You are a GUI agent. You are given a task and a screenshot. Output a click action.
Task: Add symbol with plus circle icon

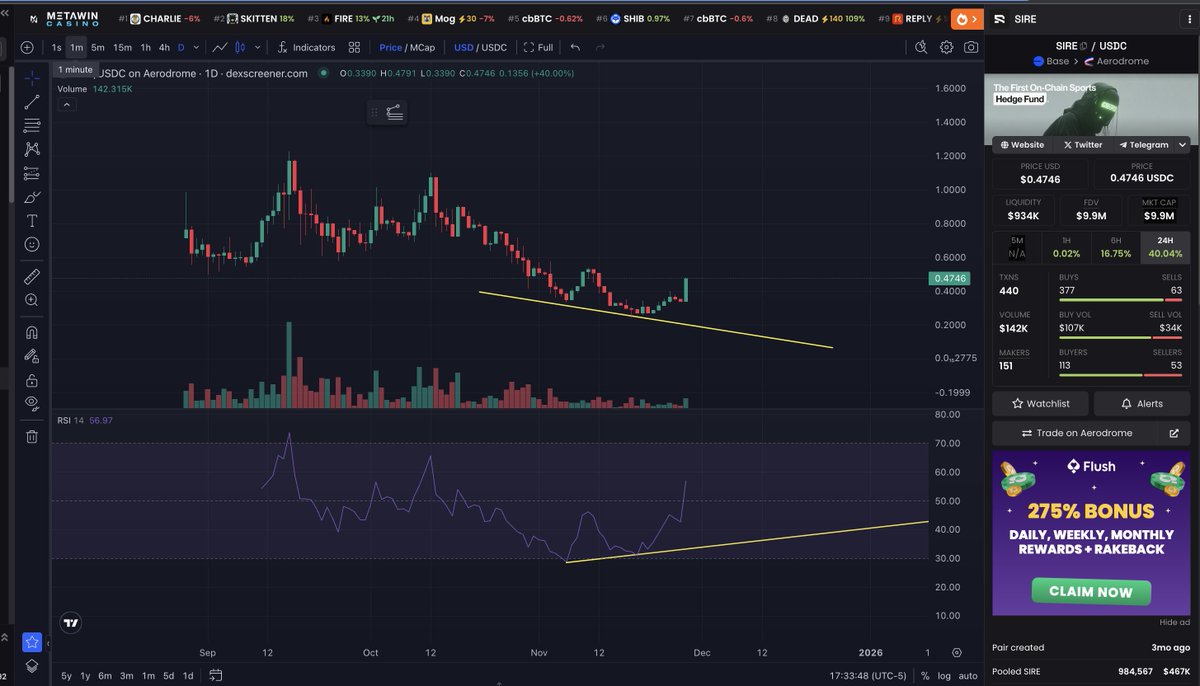tap(27, 47)
